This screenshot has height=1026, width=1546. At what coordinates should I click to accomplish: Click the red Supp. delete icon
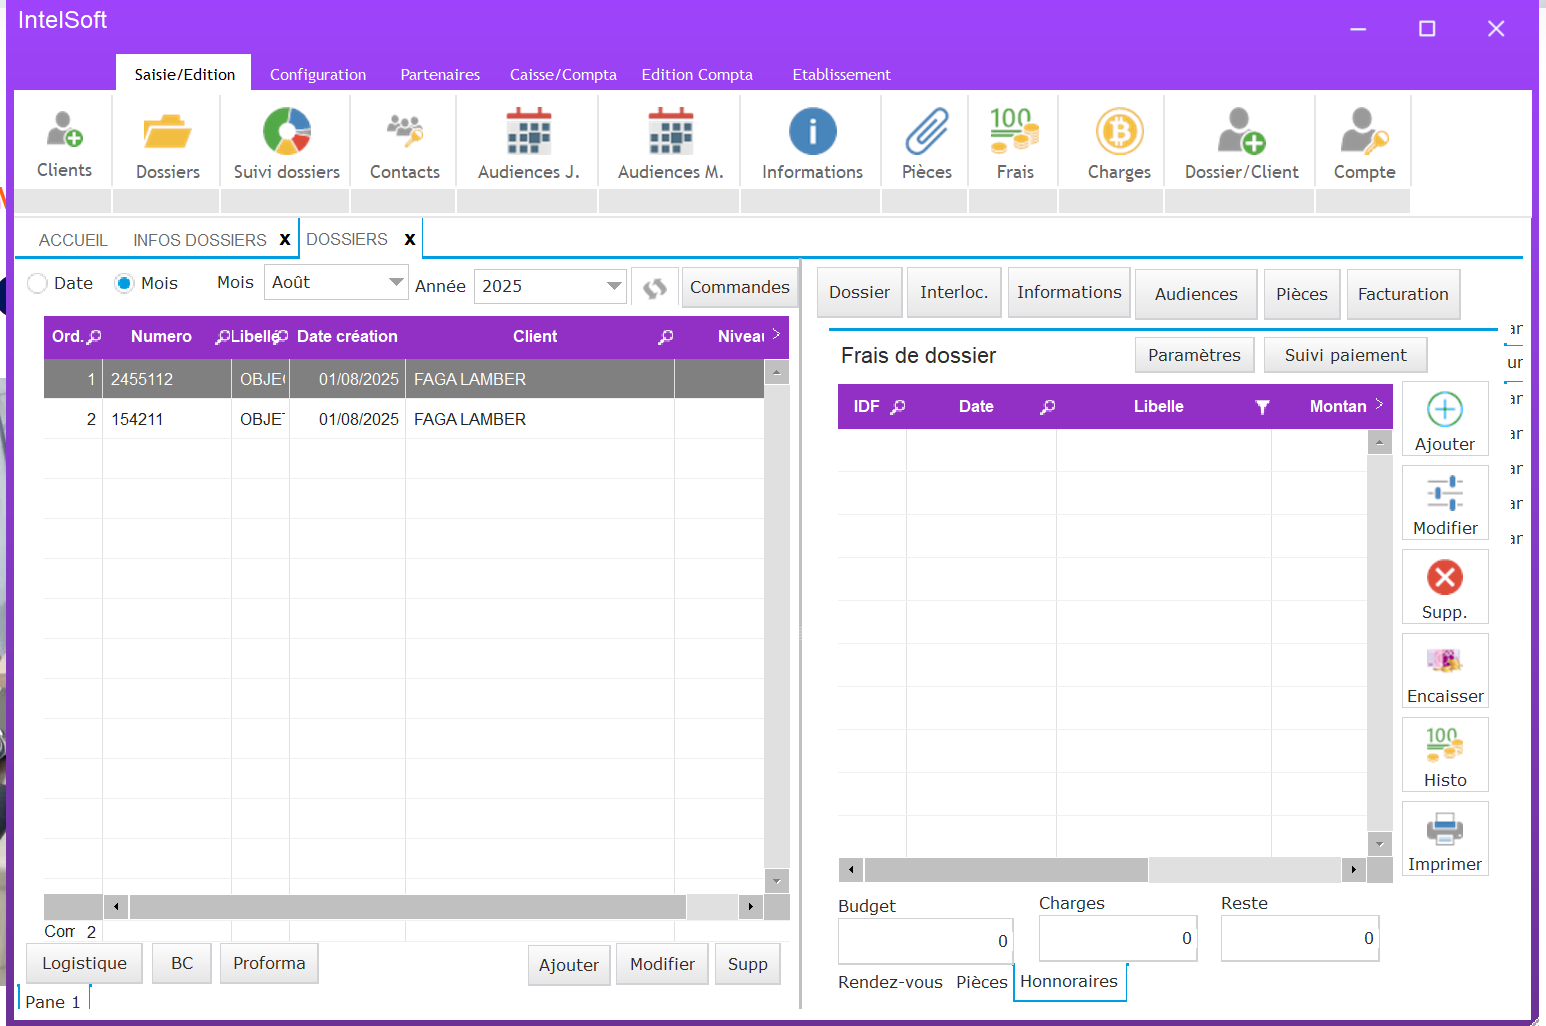[1445, 578]
